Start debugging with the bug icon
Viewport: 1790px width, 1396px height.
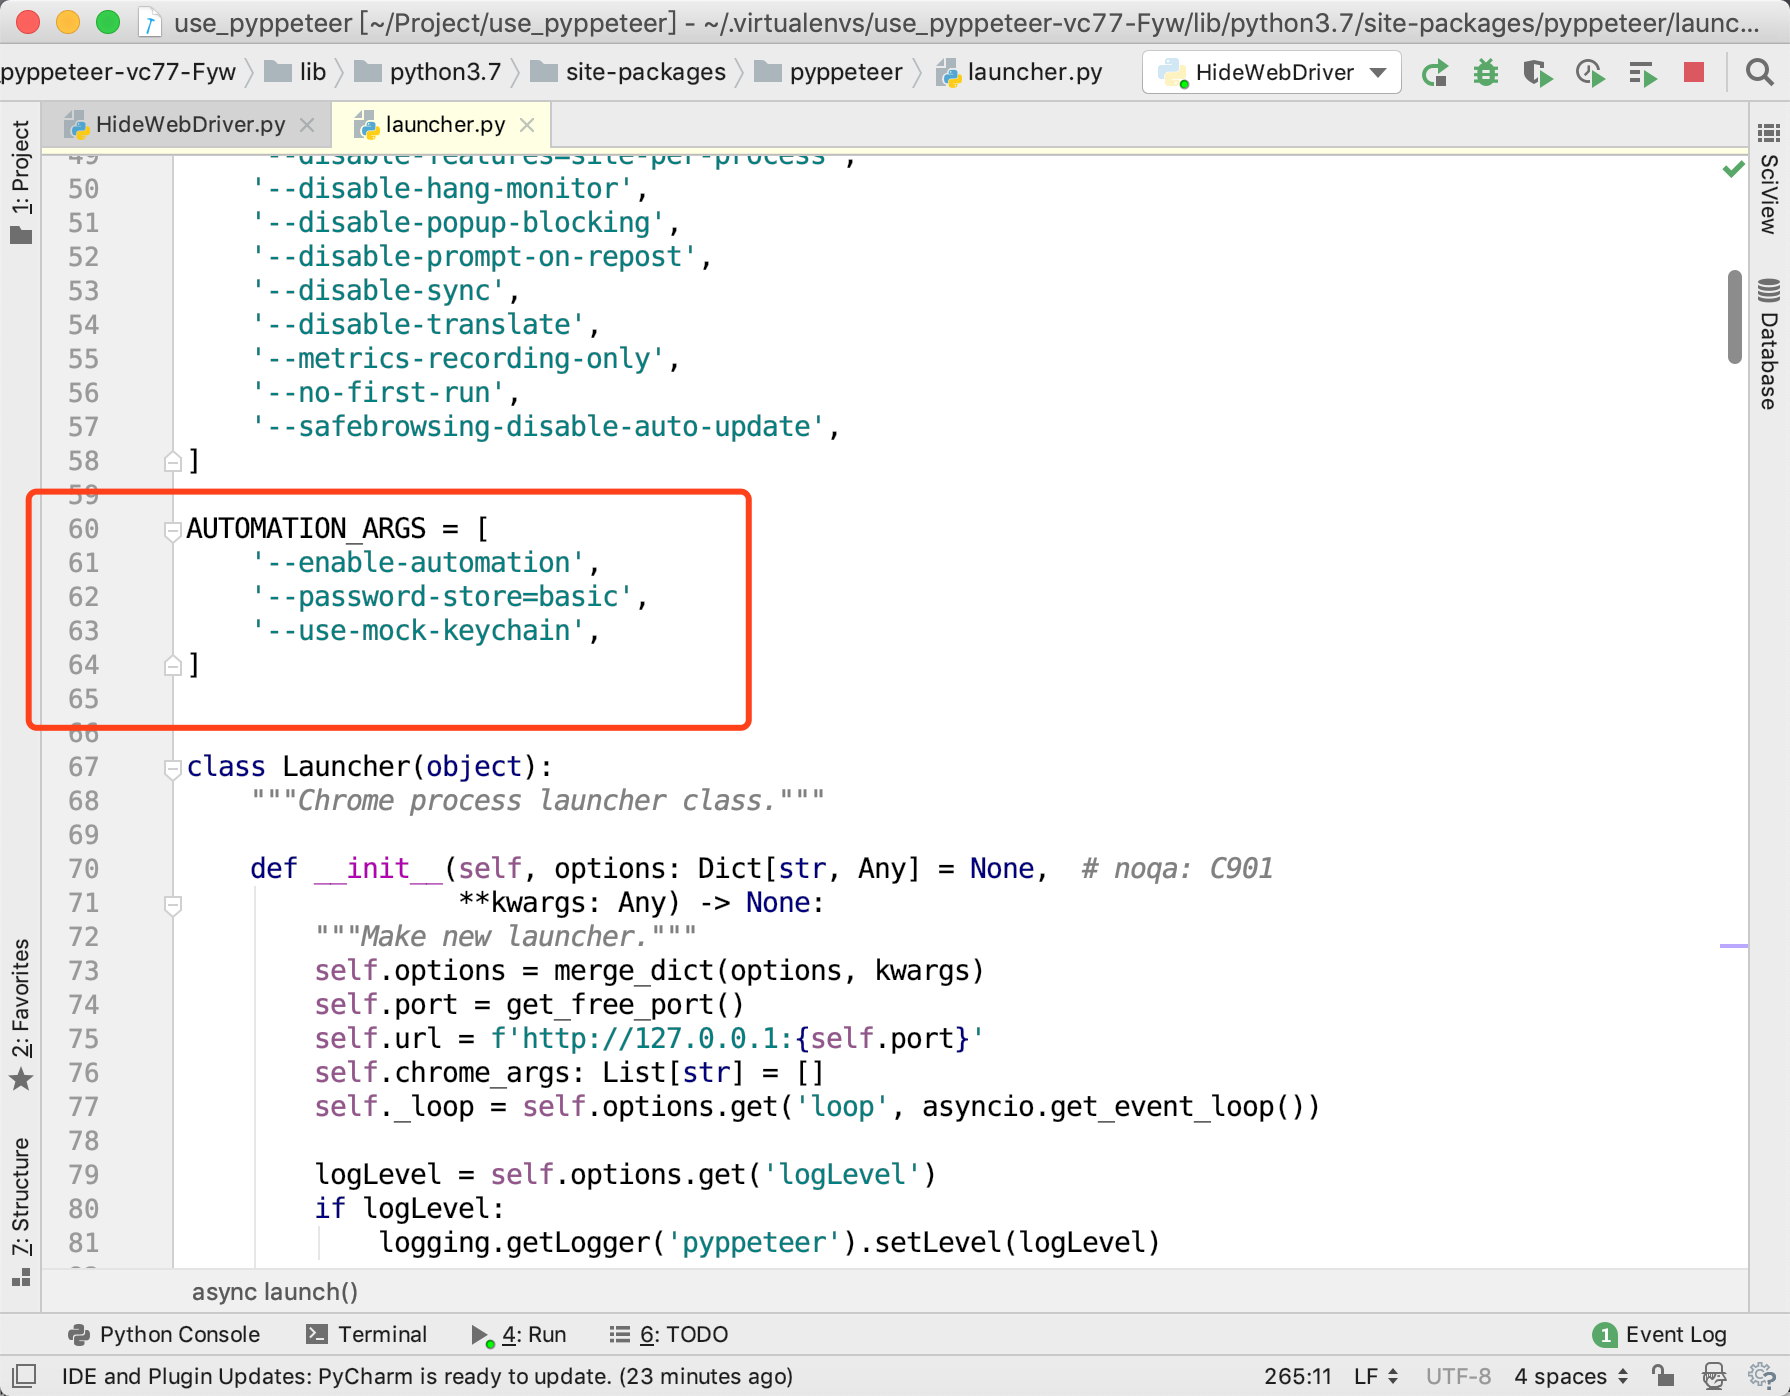point(1486,73)
